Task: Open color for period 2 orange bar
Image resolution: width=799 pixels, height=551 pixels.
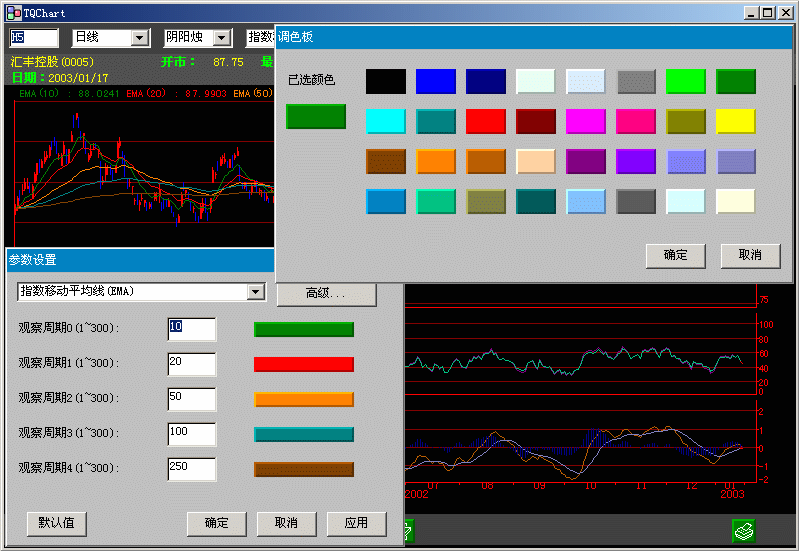Action: tap(304, 400)
